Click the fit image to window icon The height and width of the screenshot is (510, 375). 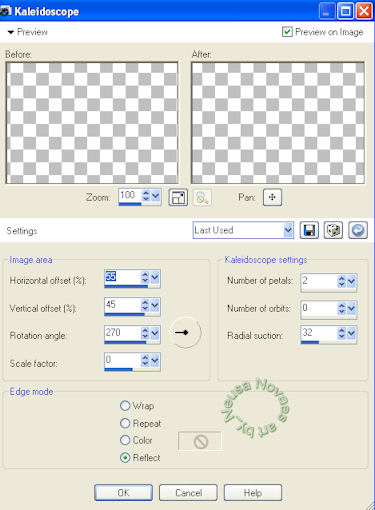tap(178, 197)
